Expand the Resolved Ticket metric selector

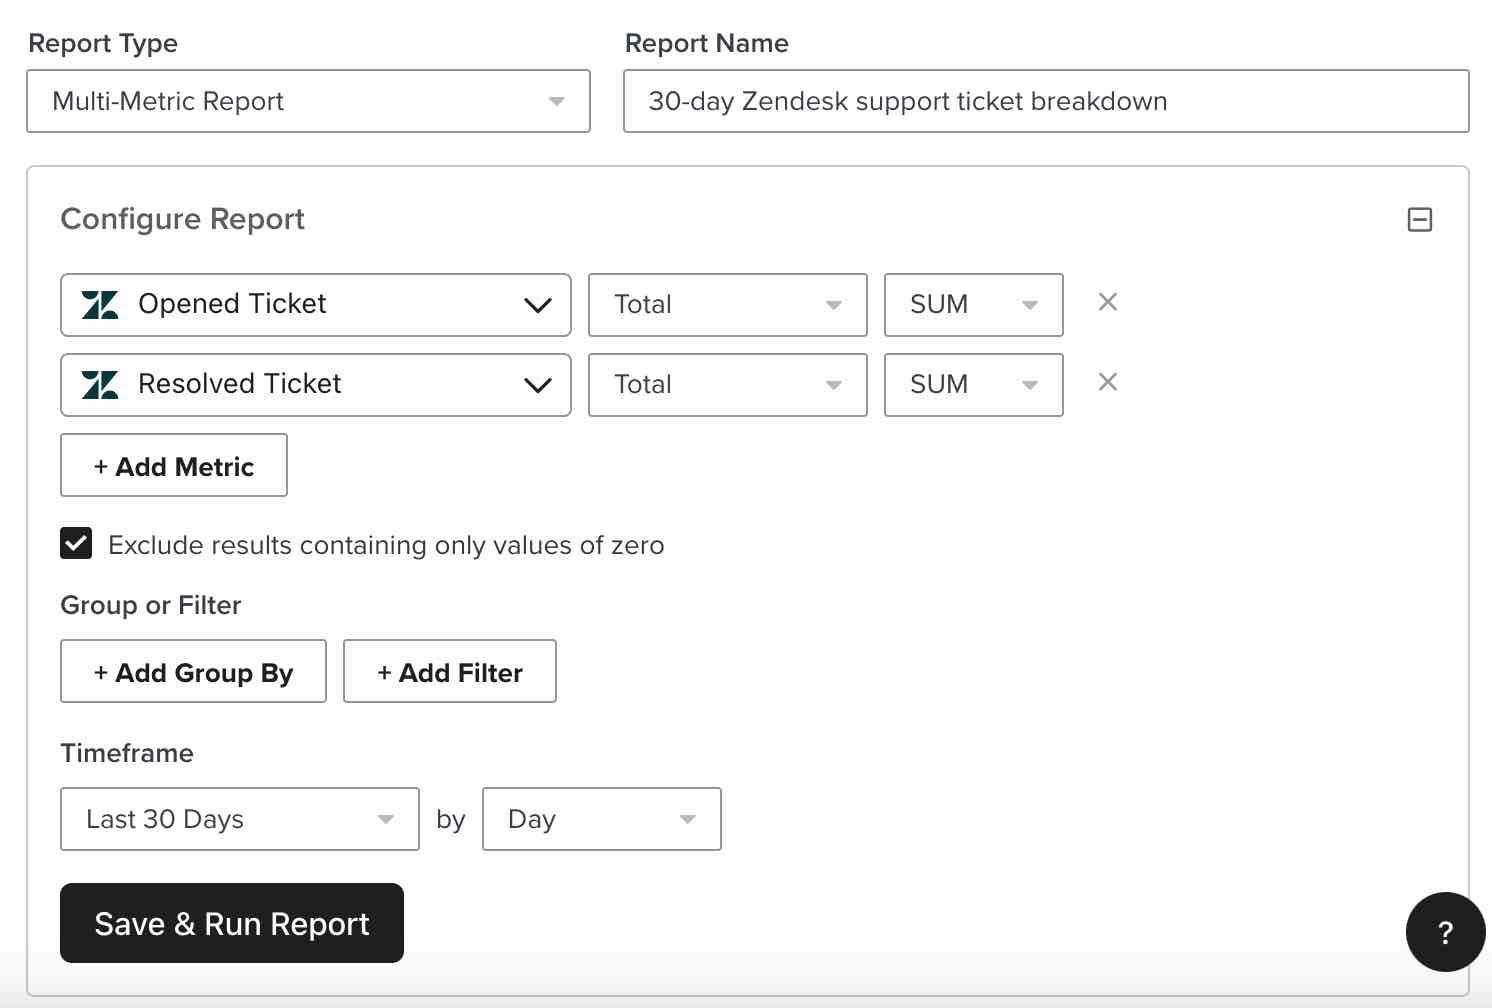click(x=538, y=385)
